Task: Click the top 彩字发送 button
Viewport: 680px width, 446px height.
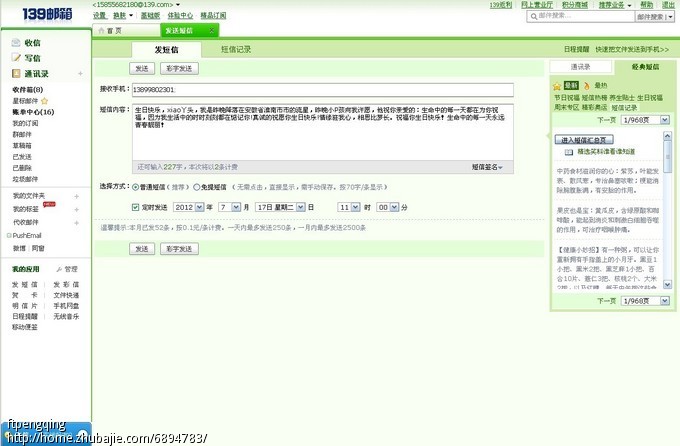Action: [x=180, y=69]
